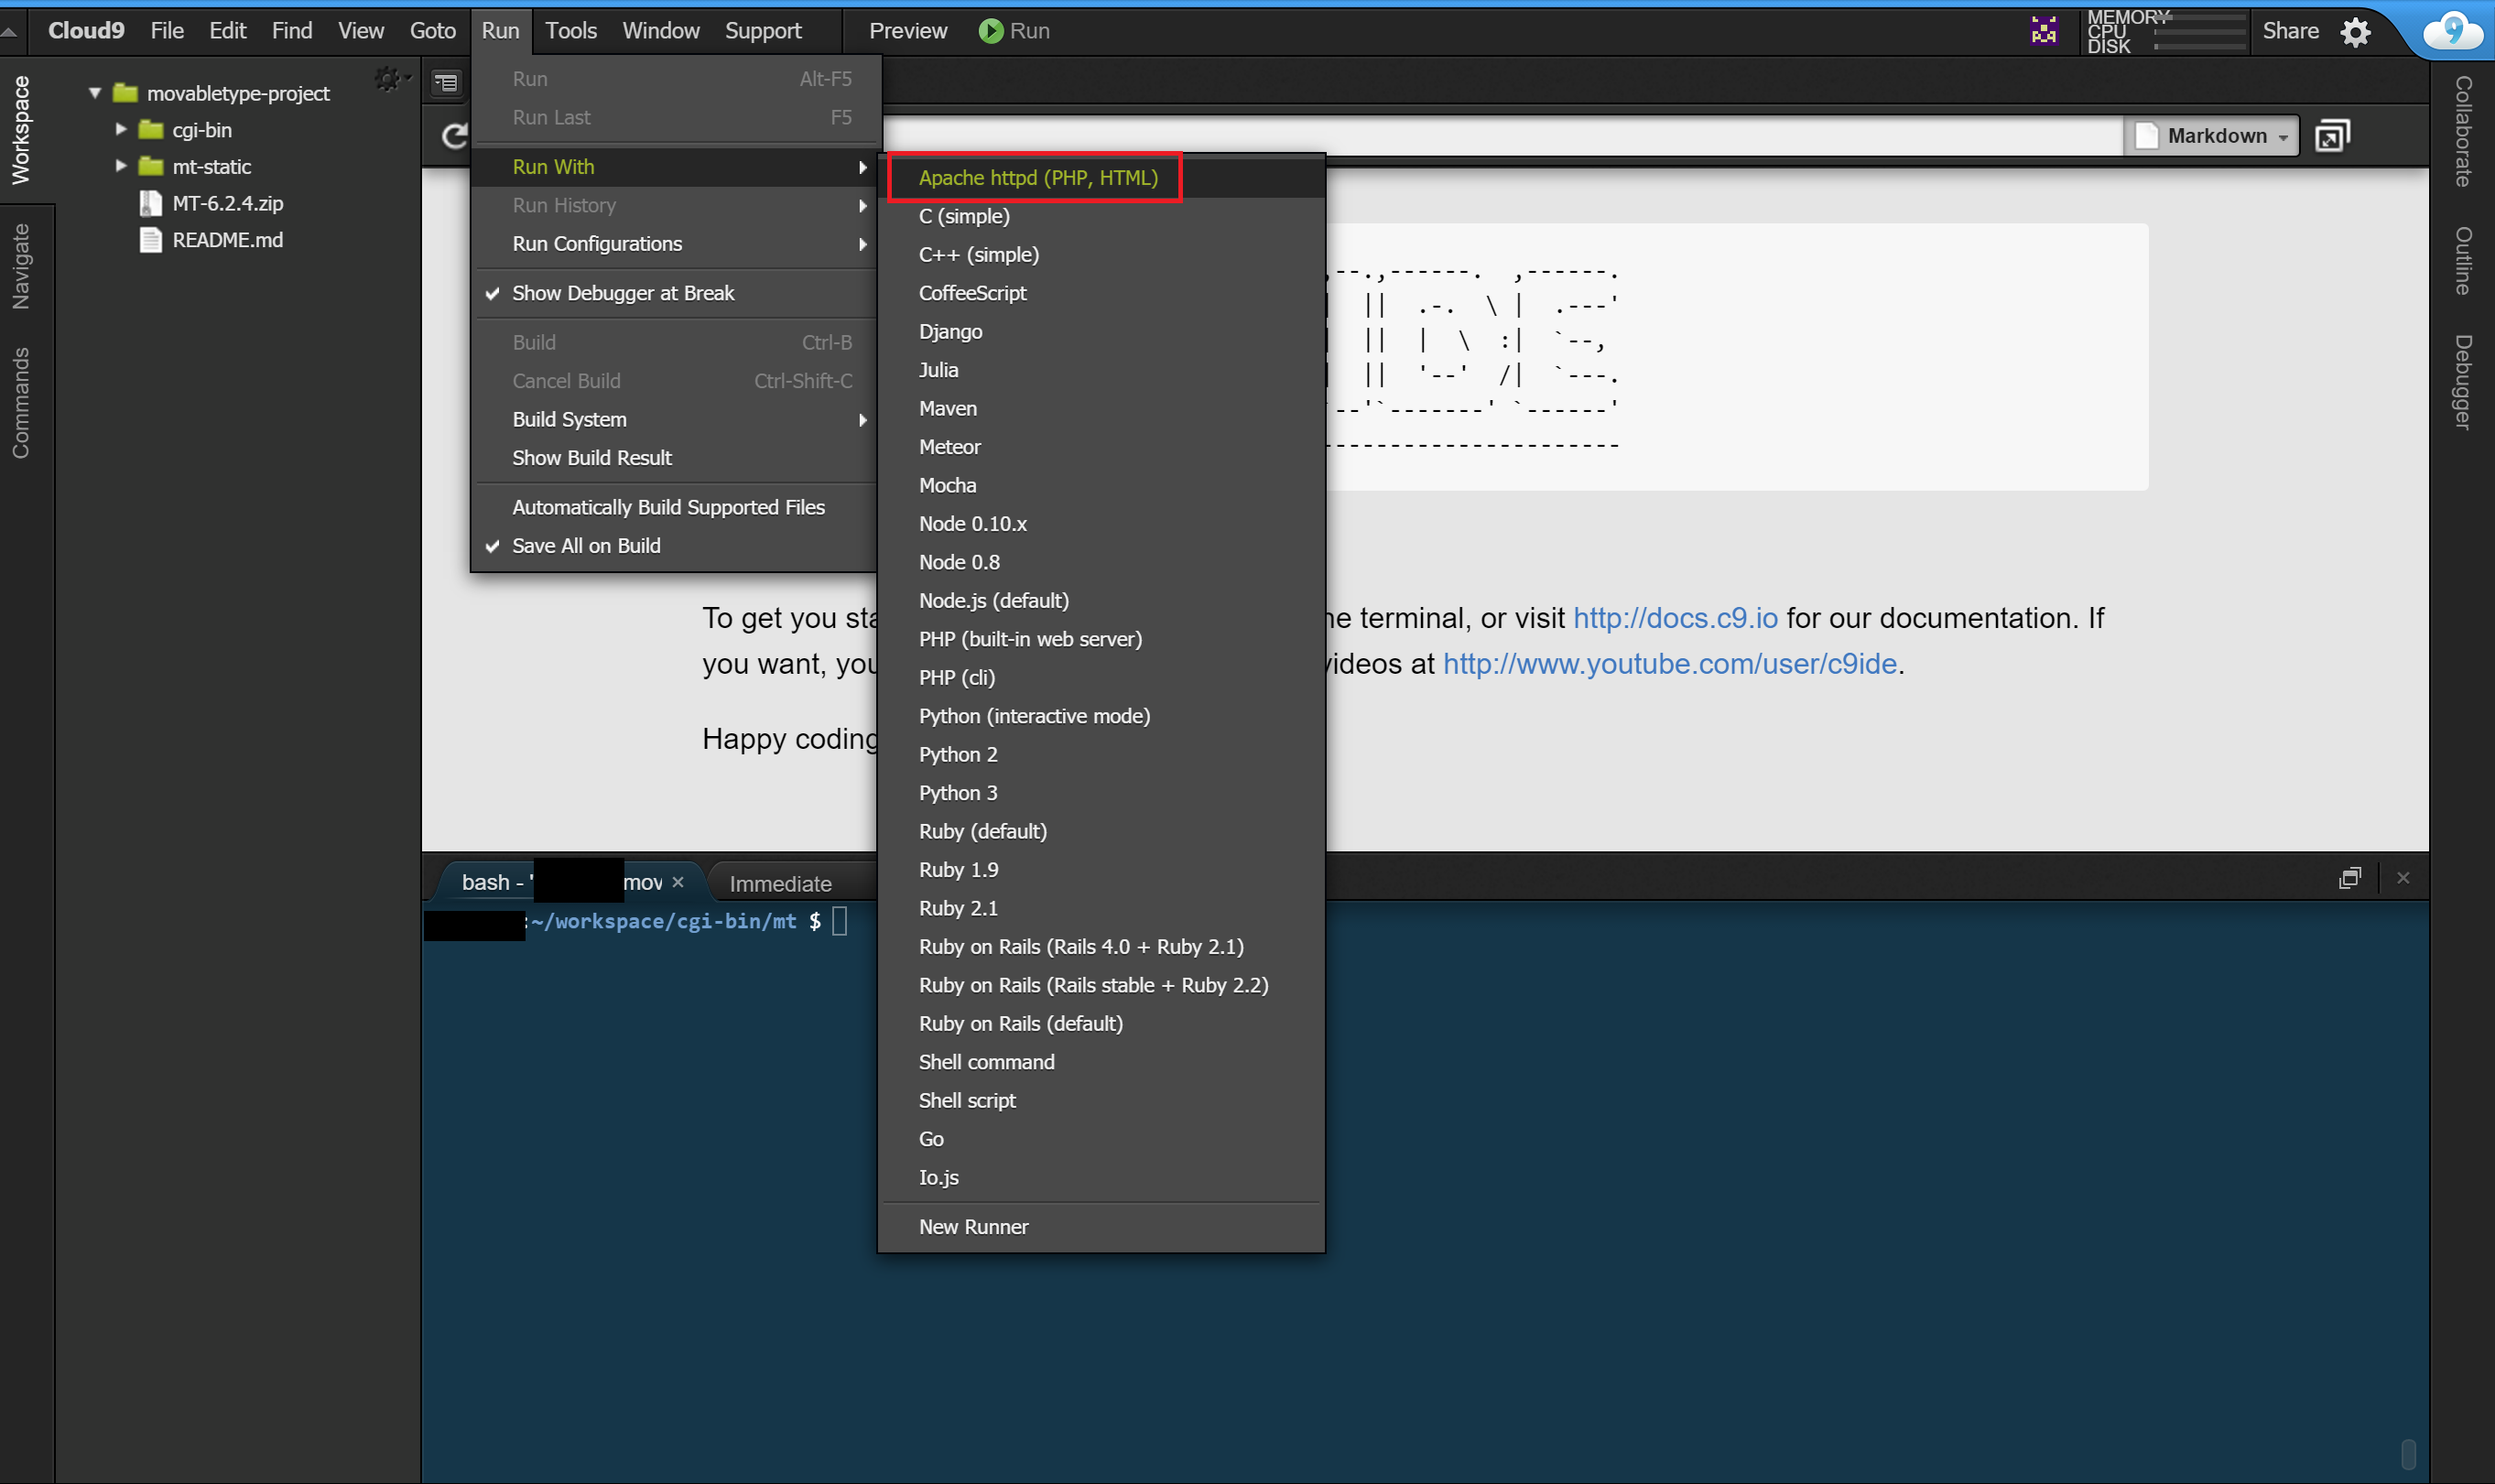Open the Window menu

pos(660,31)
